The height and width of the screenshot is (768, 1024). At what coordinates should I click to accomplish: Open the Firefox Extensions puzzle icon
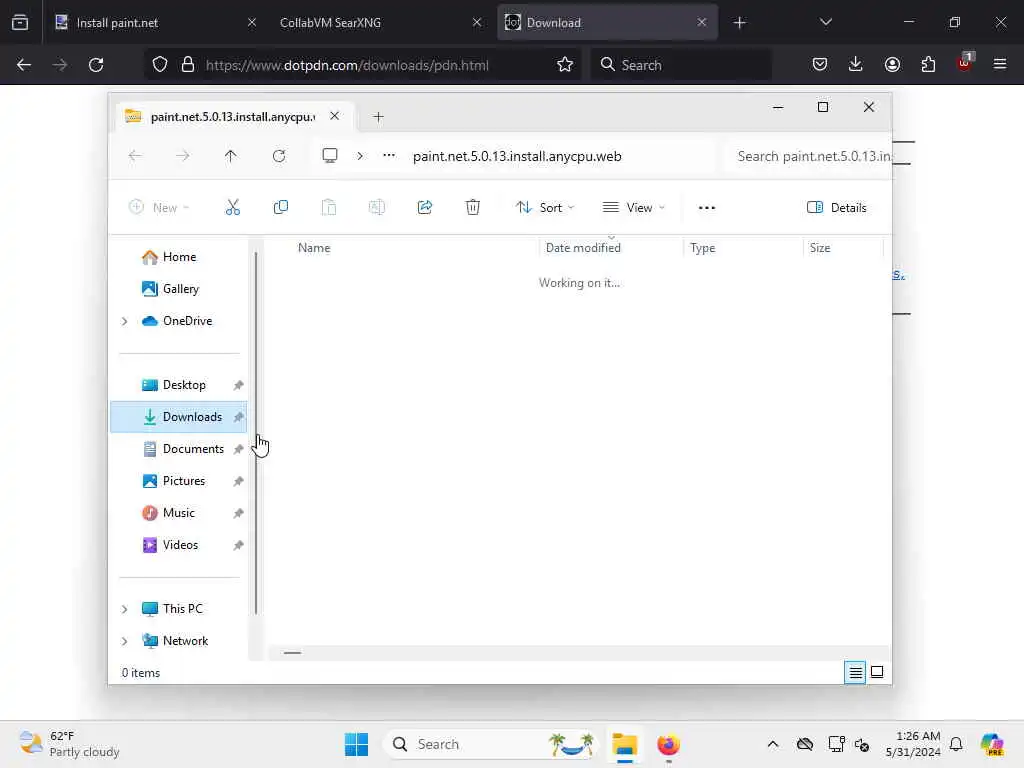tap(928, 64)
